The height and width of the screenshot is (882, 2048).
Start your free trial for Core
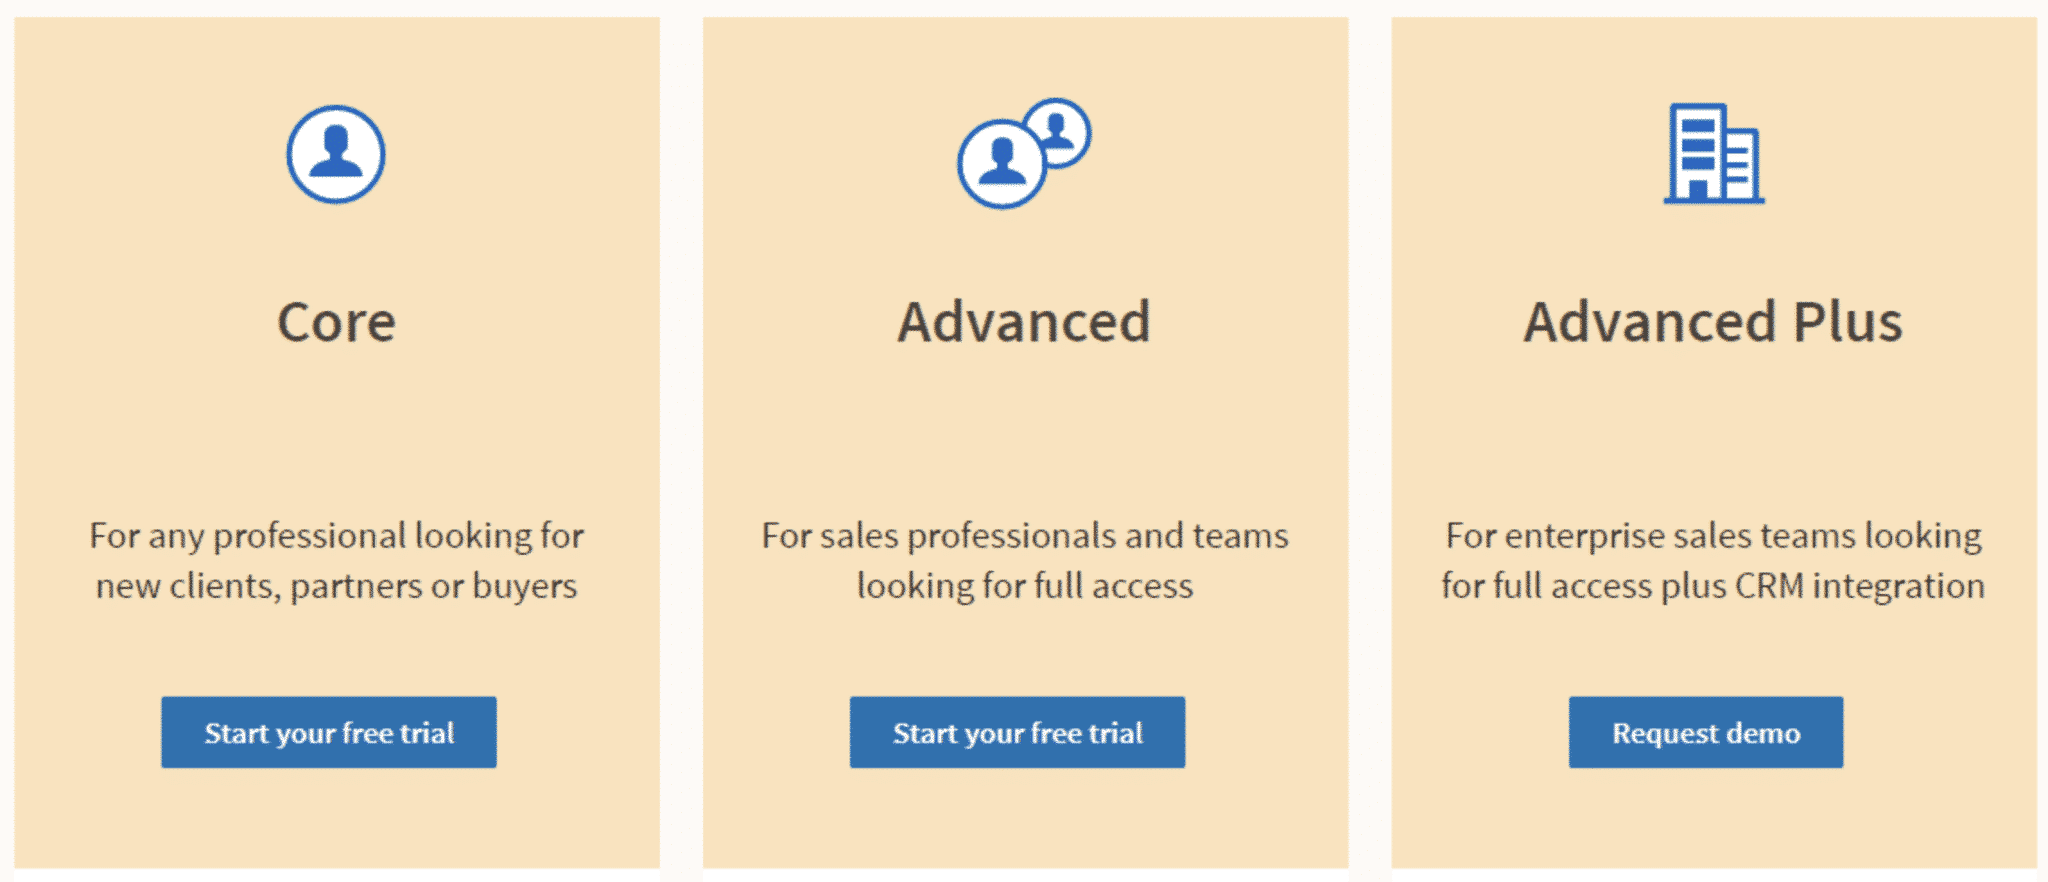tap(330, 732)
